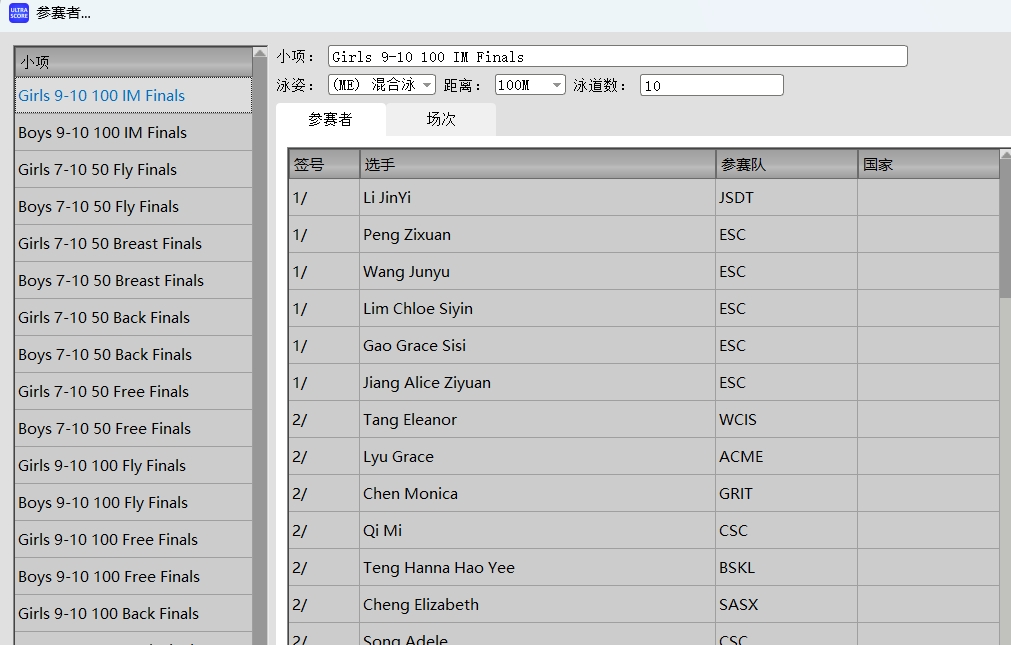Click the 泳道数 lane count field
The width and height of the screenshot is (1011, 645).
point(711,86)
